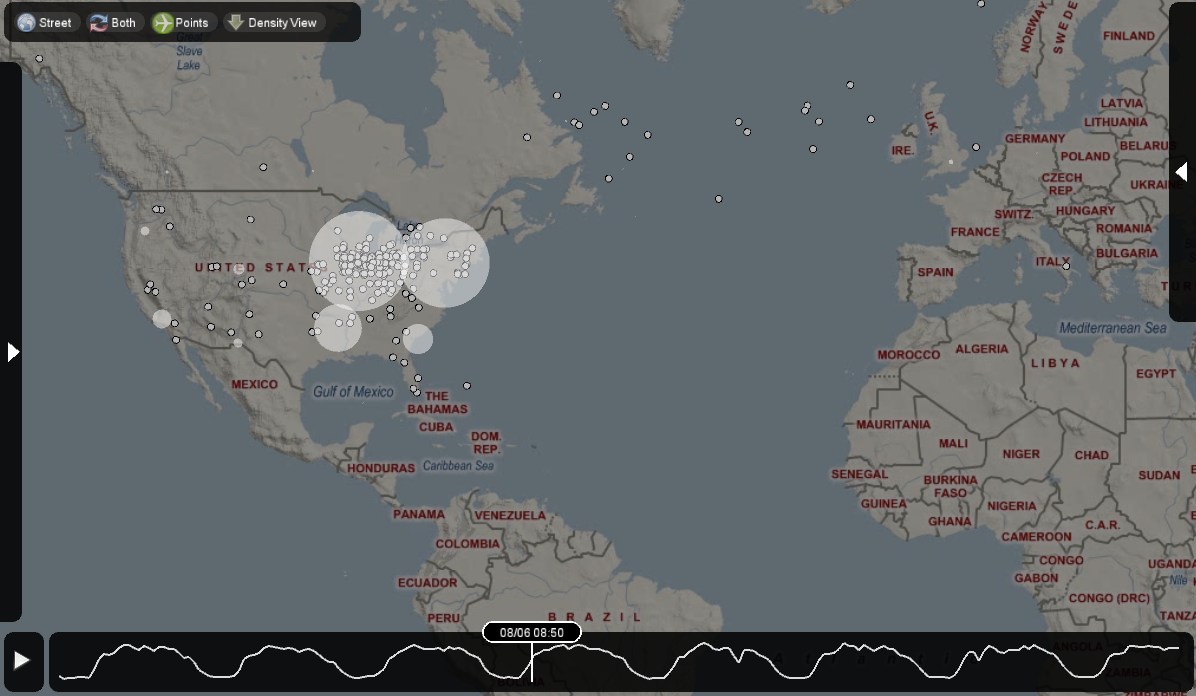Click the Caribbean Sea label
The image size is (1196, 696).
[x=458, y=466]
